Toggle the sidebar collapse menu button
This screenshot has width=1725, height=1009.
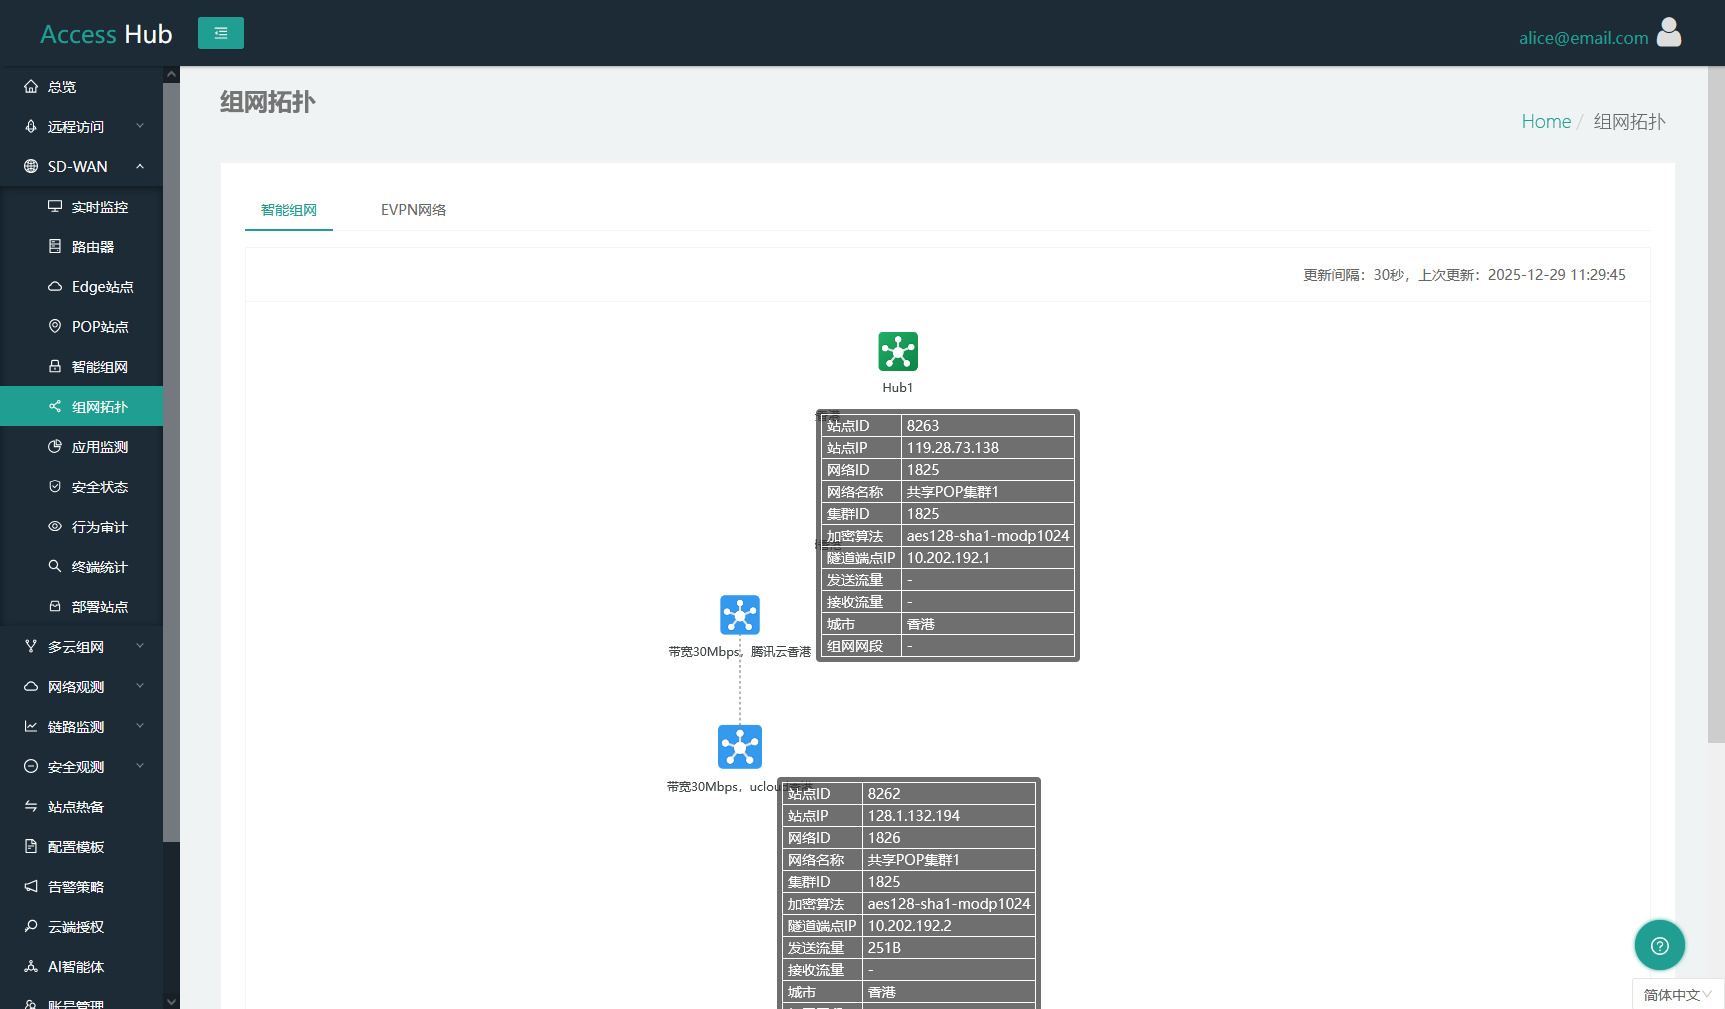click(x=221, y=33)
